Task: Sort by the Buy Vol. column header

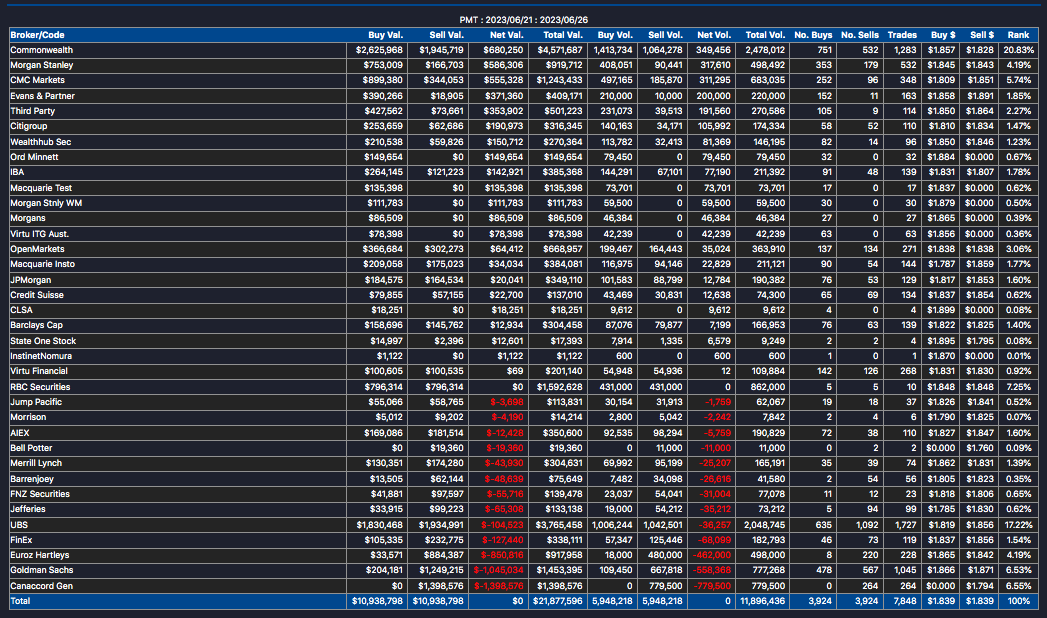Action: (615, 35)
